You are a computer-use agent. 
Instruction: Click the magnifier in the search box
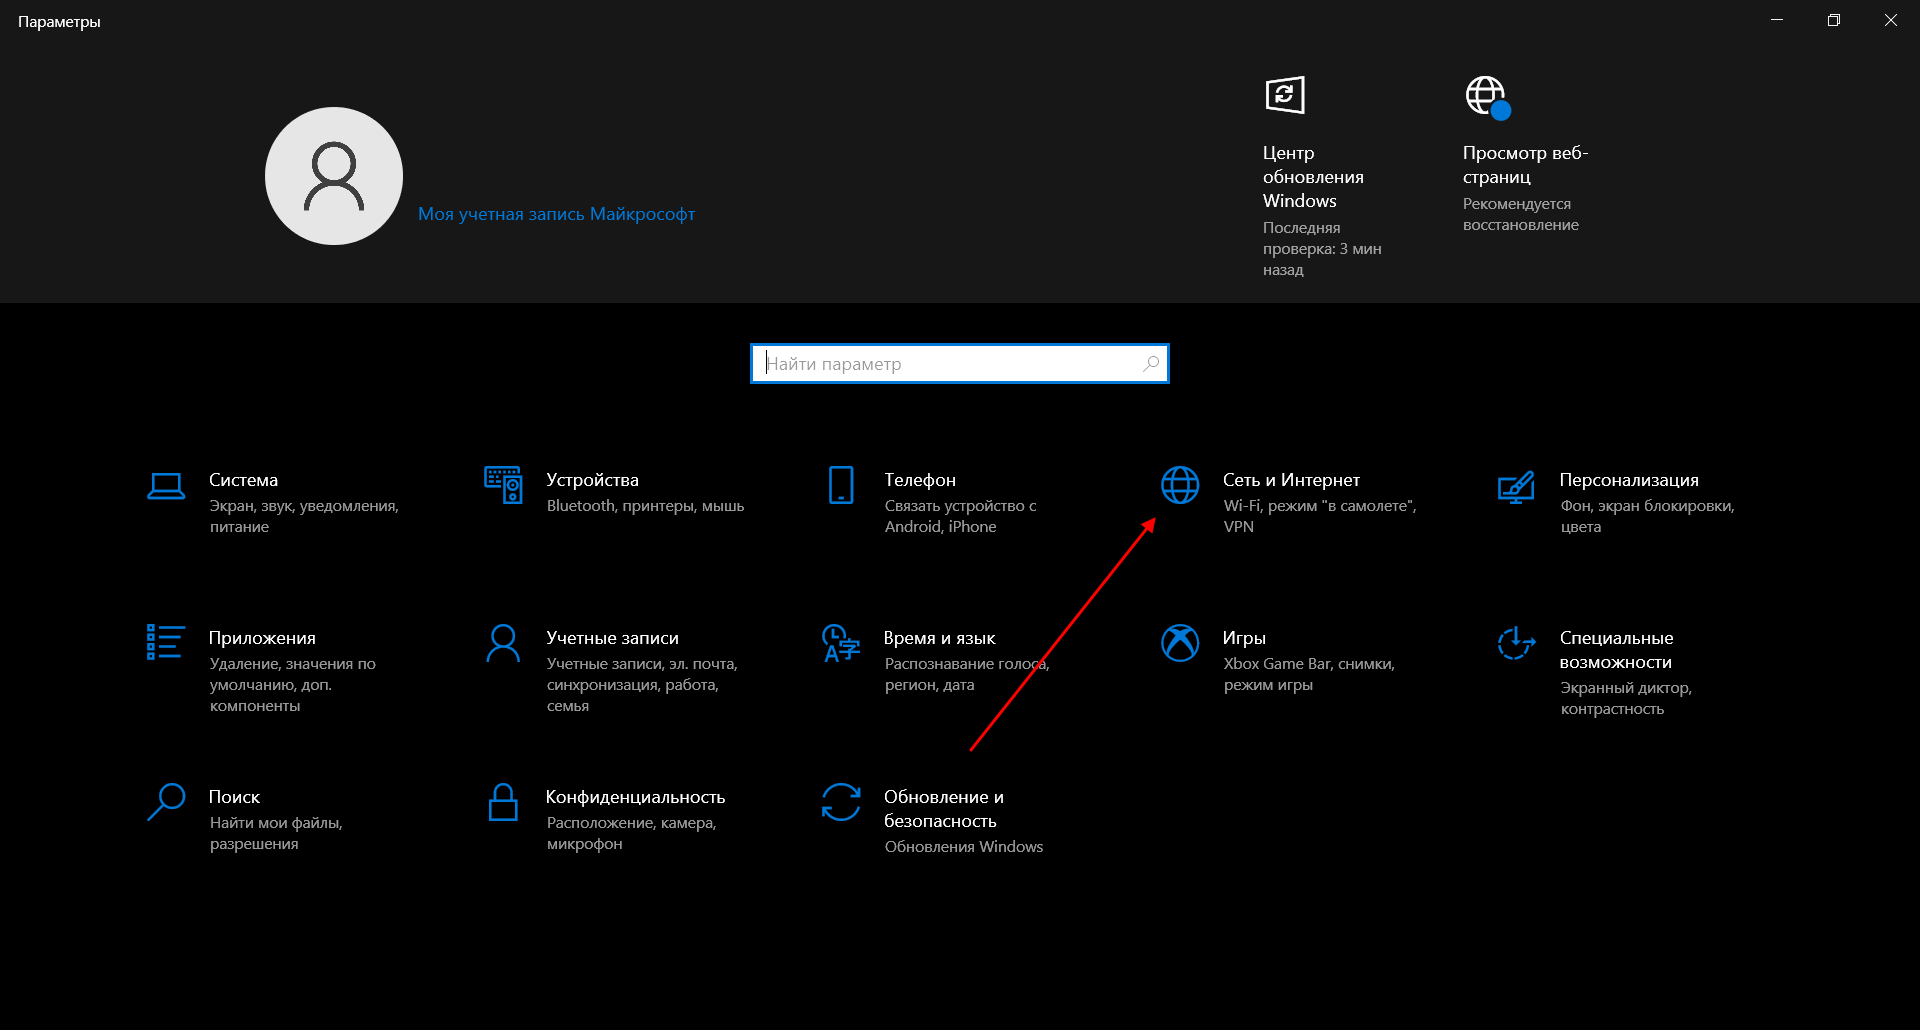click(1151, 363)
